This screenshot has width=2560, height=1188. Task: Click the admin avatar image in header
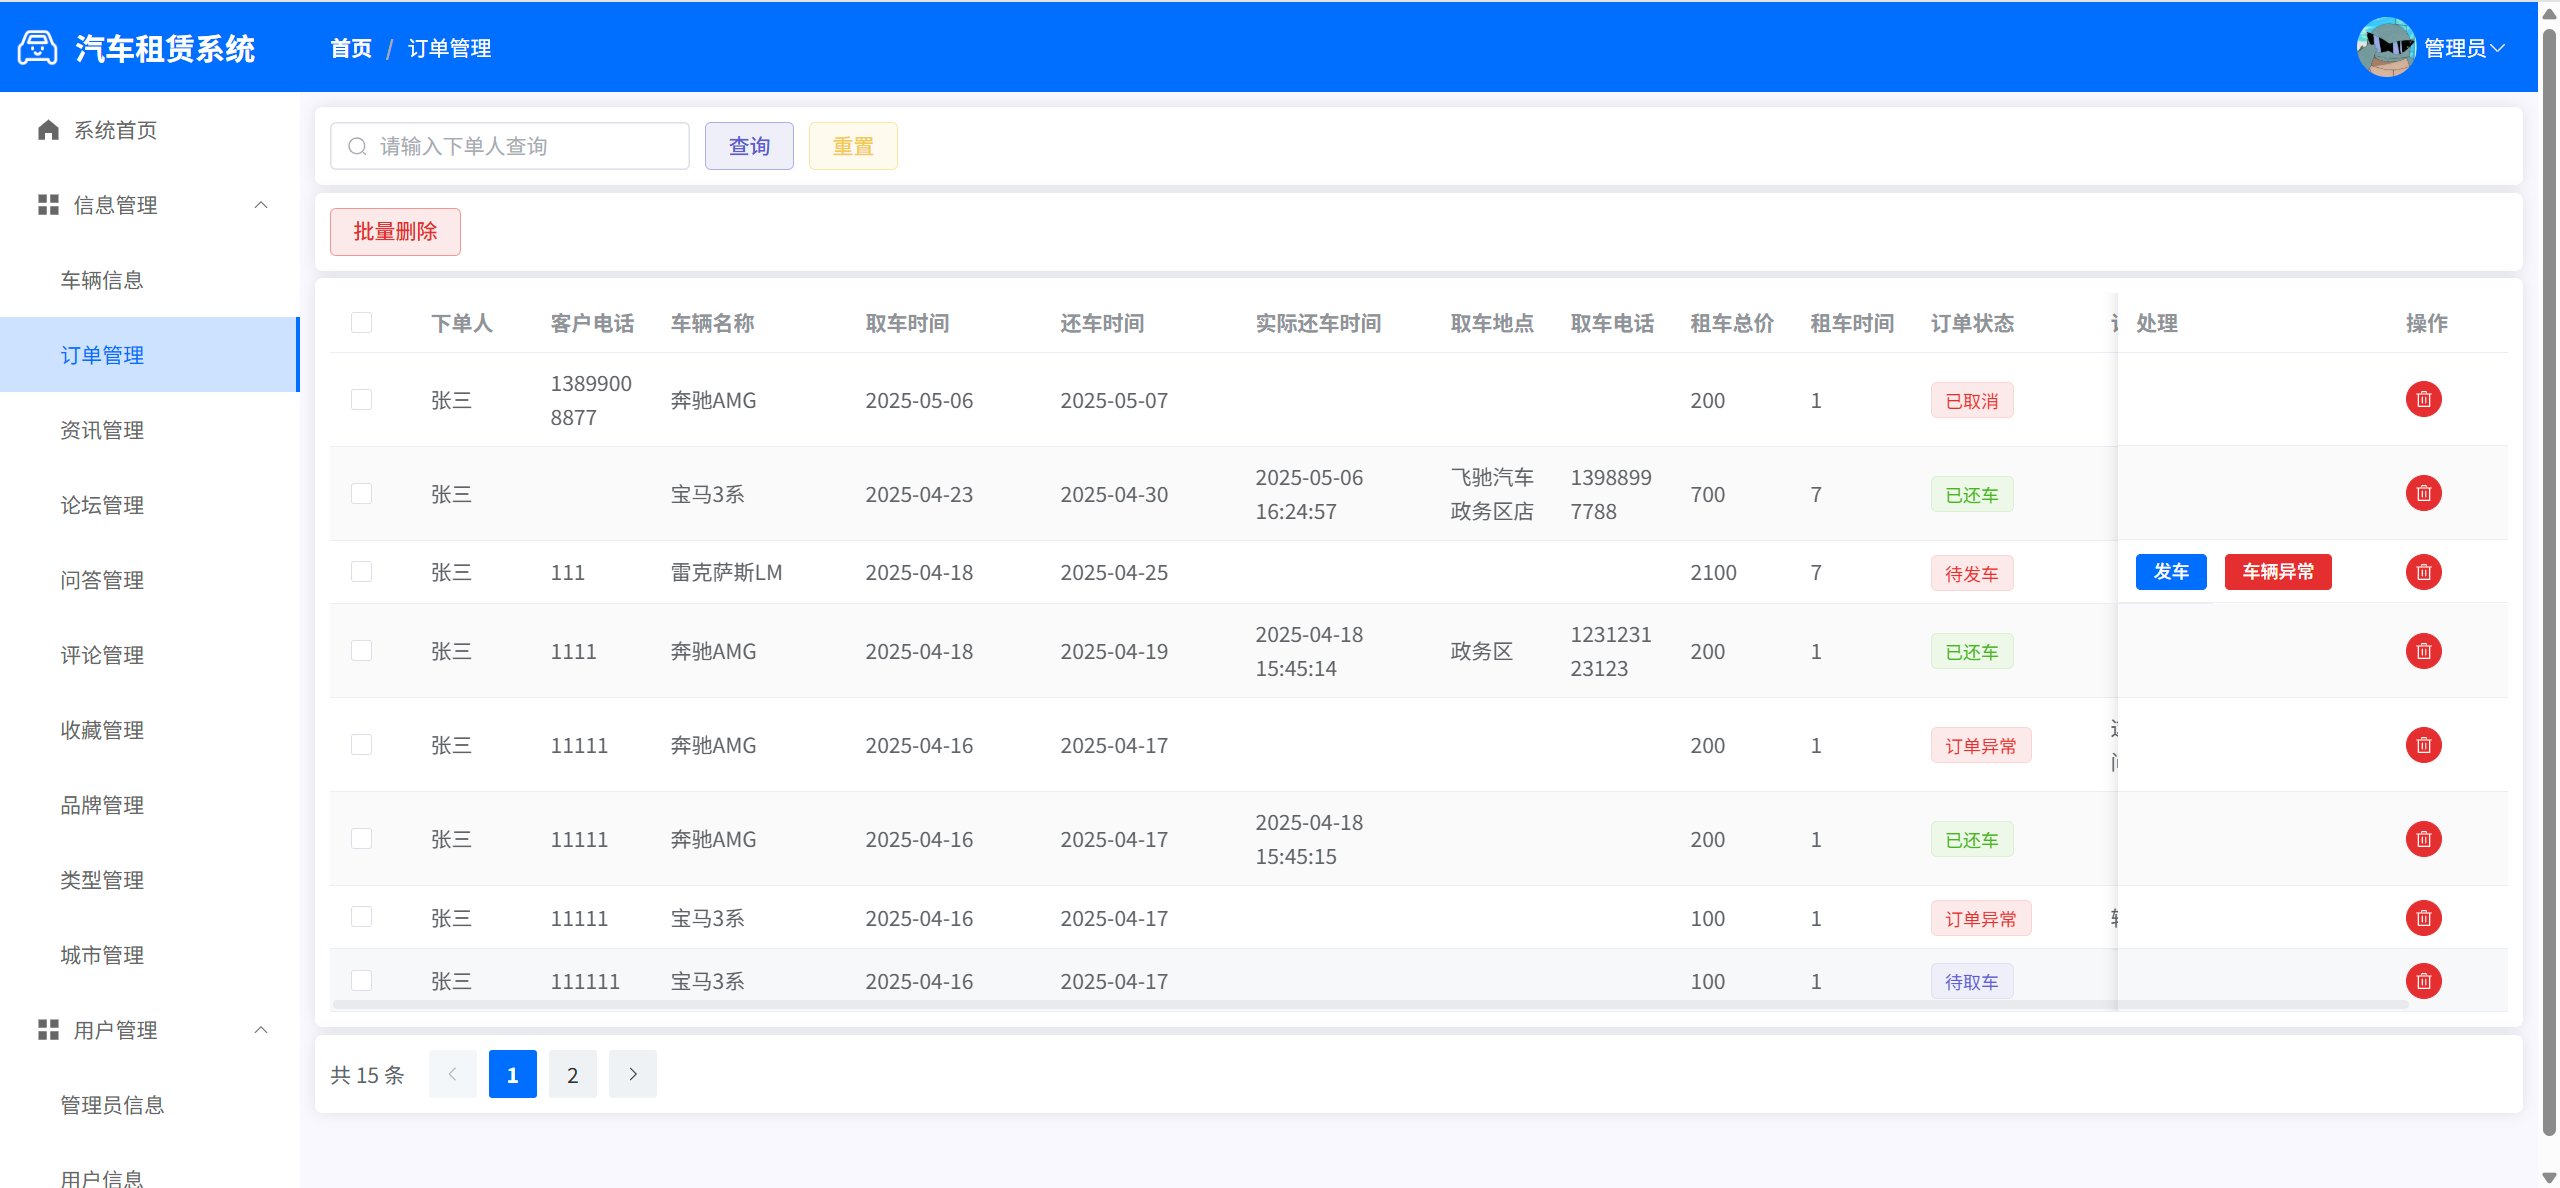tap(2386, 47)
